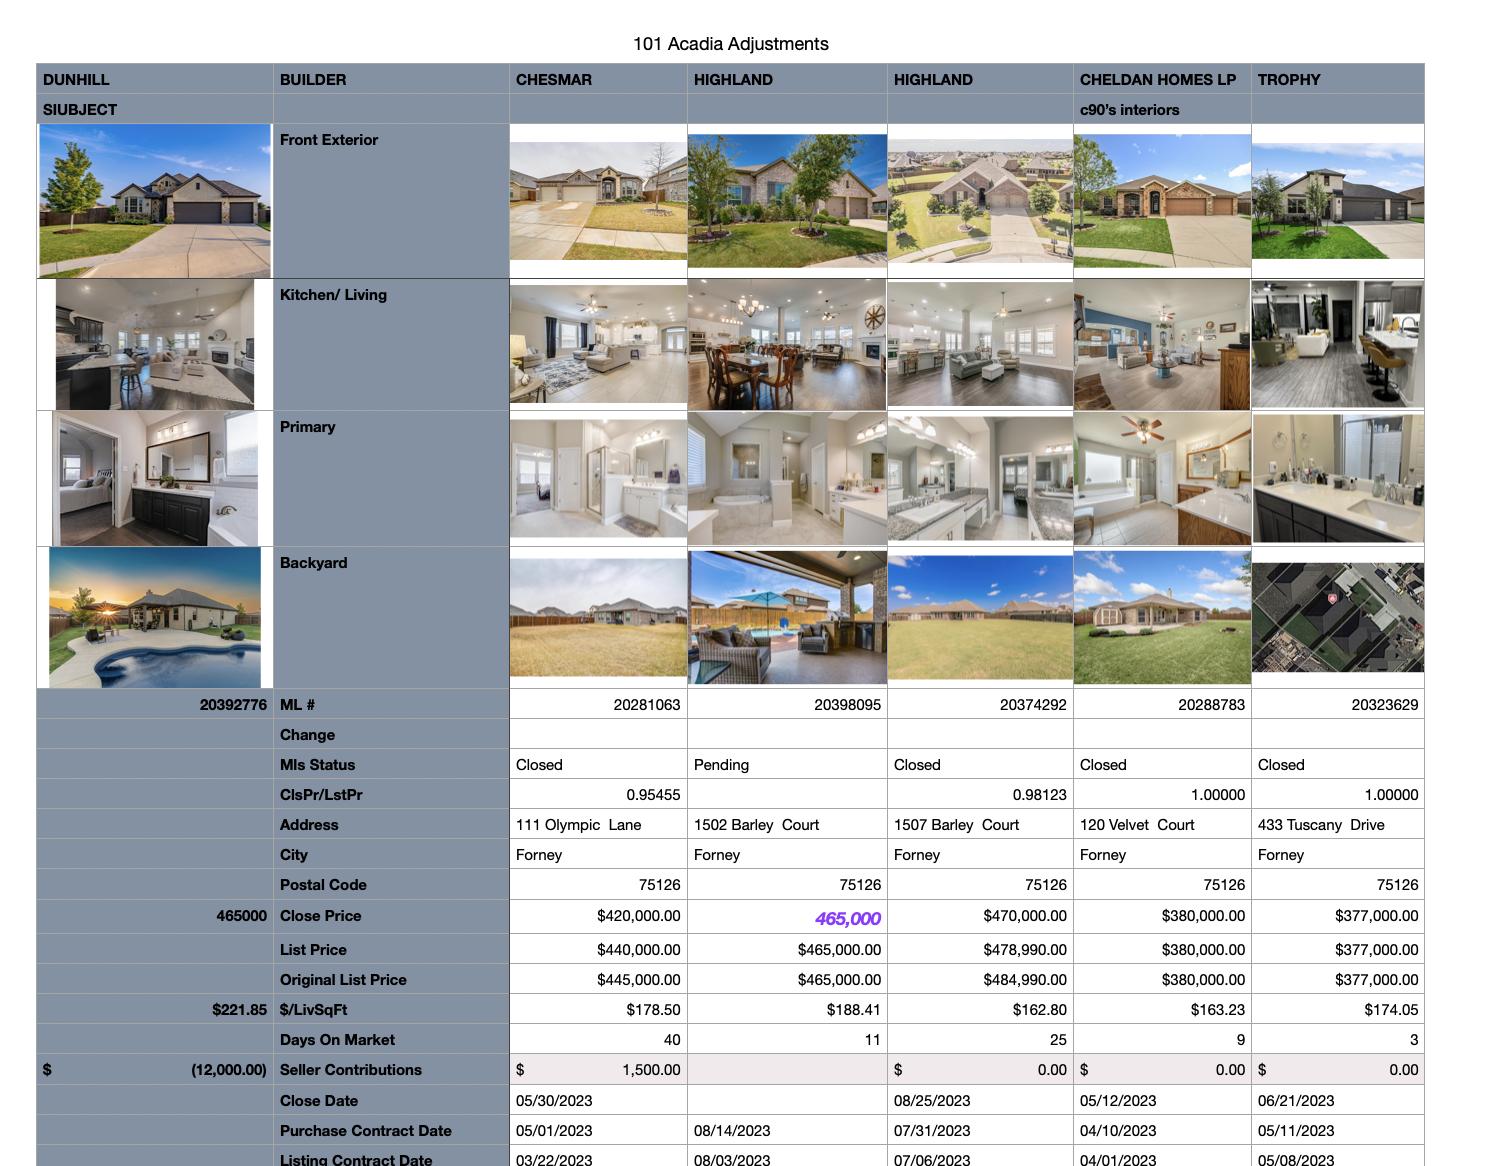The width and height of the screenshot is (1488, 1166).
Task: Select the Front Exterior row label
Action: 329,140
